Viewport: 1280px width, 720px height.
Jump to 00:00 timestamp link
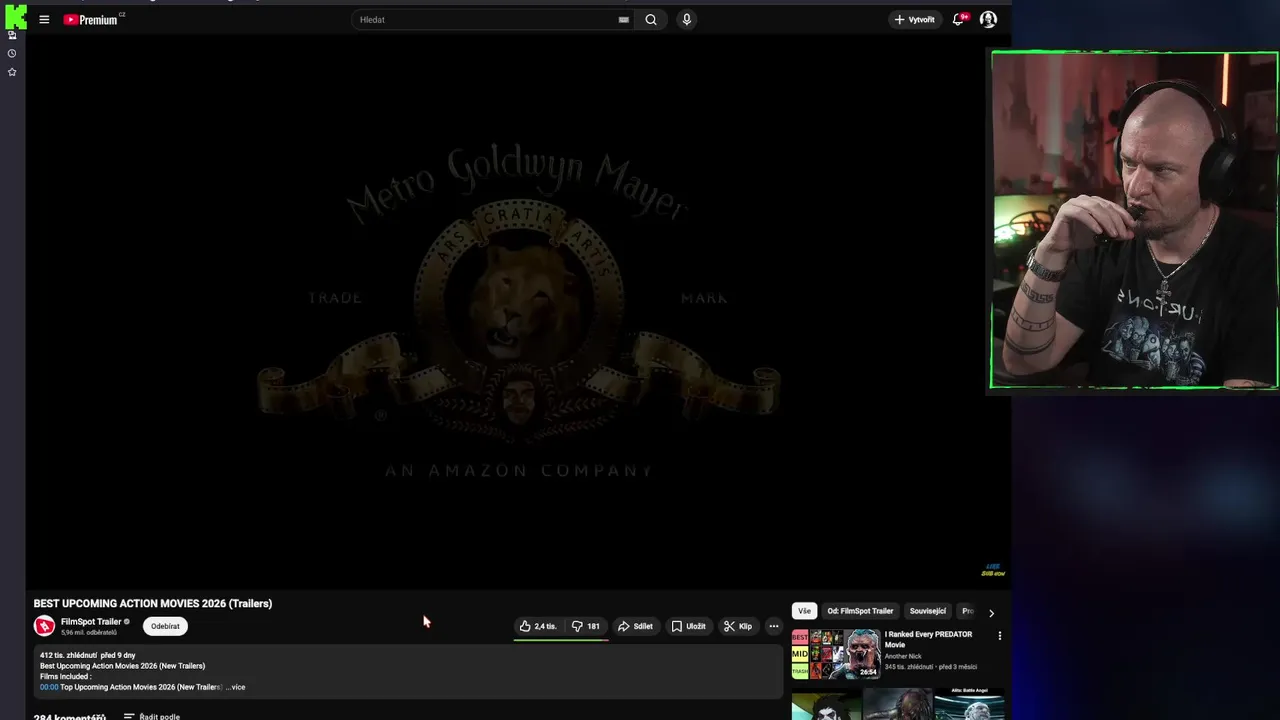pyautogui.click(x=49, y=687)
